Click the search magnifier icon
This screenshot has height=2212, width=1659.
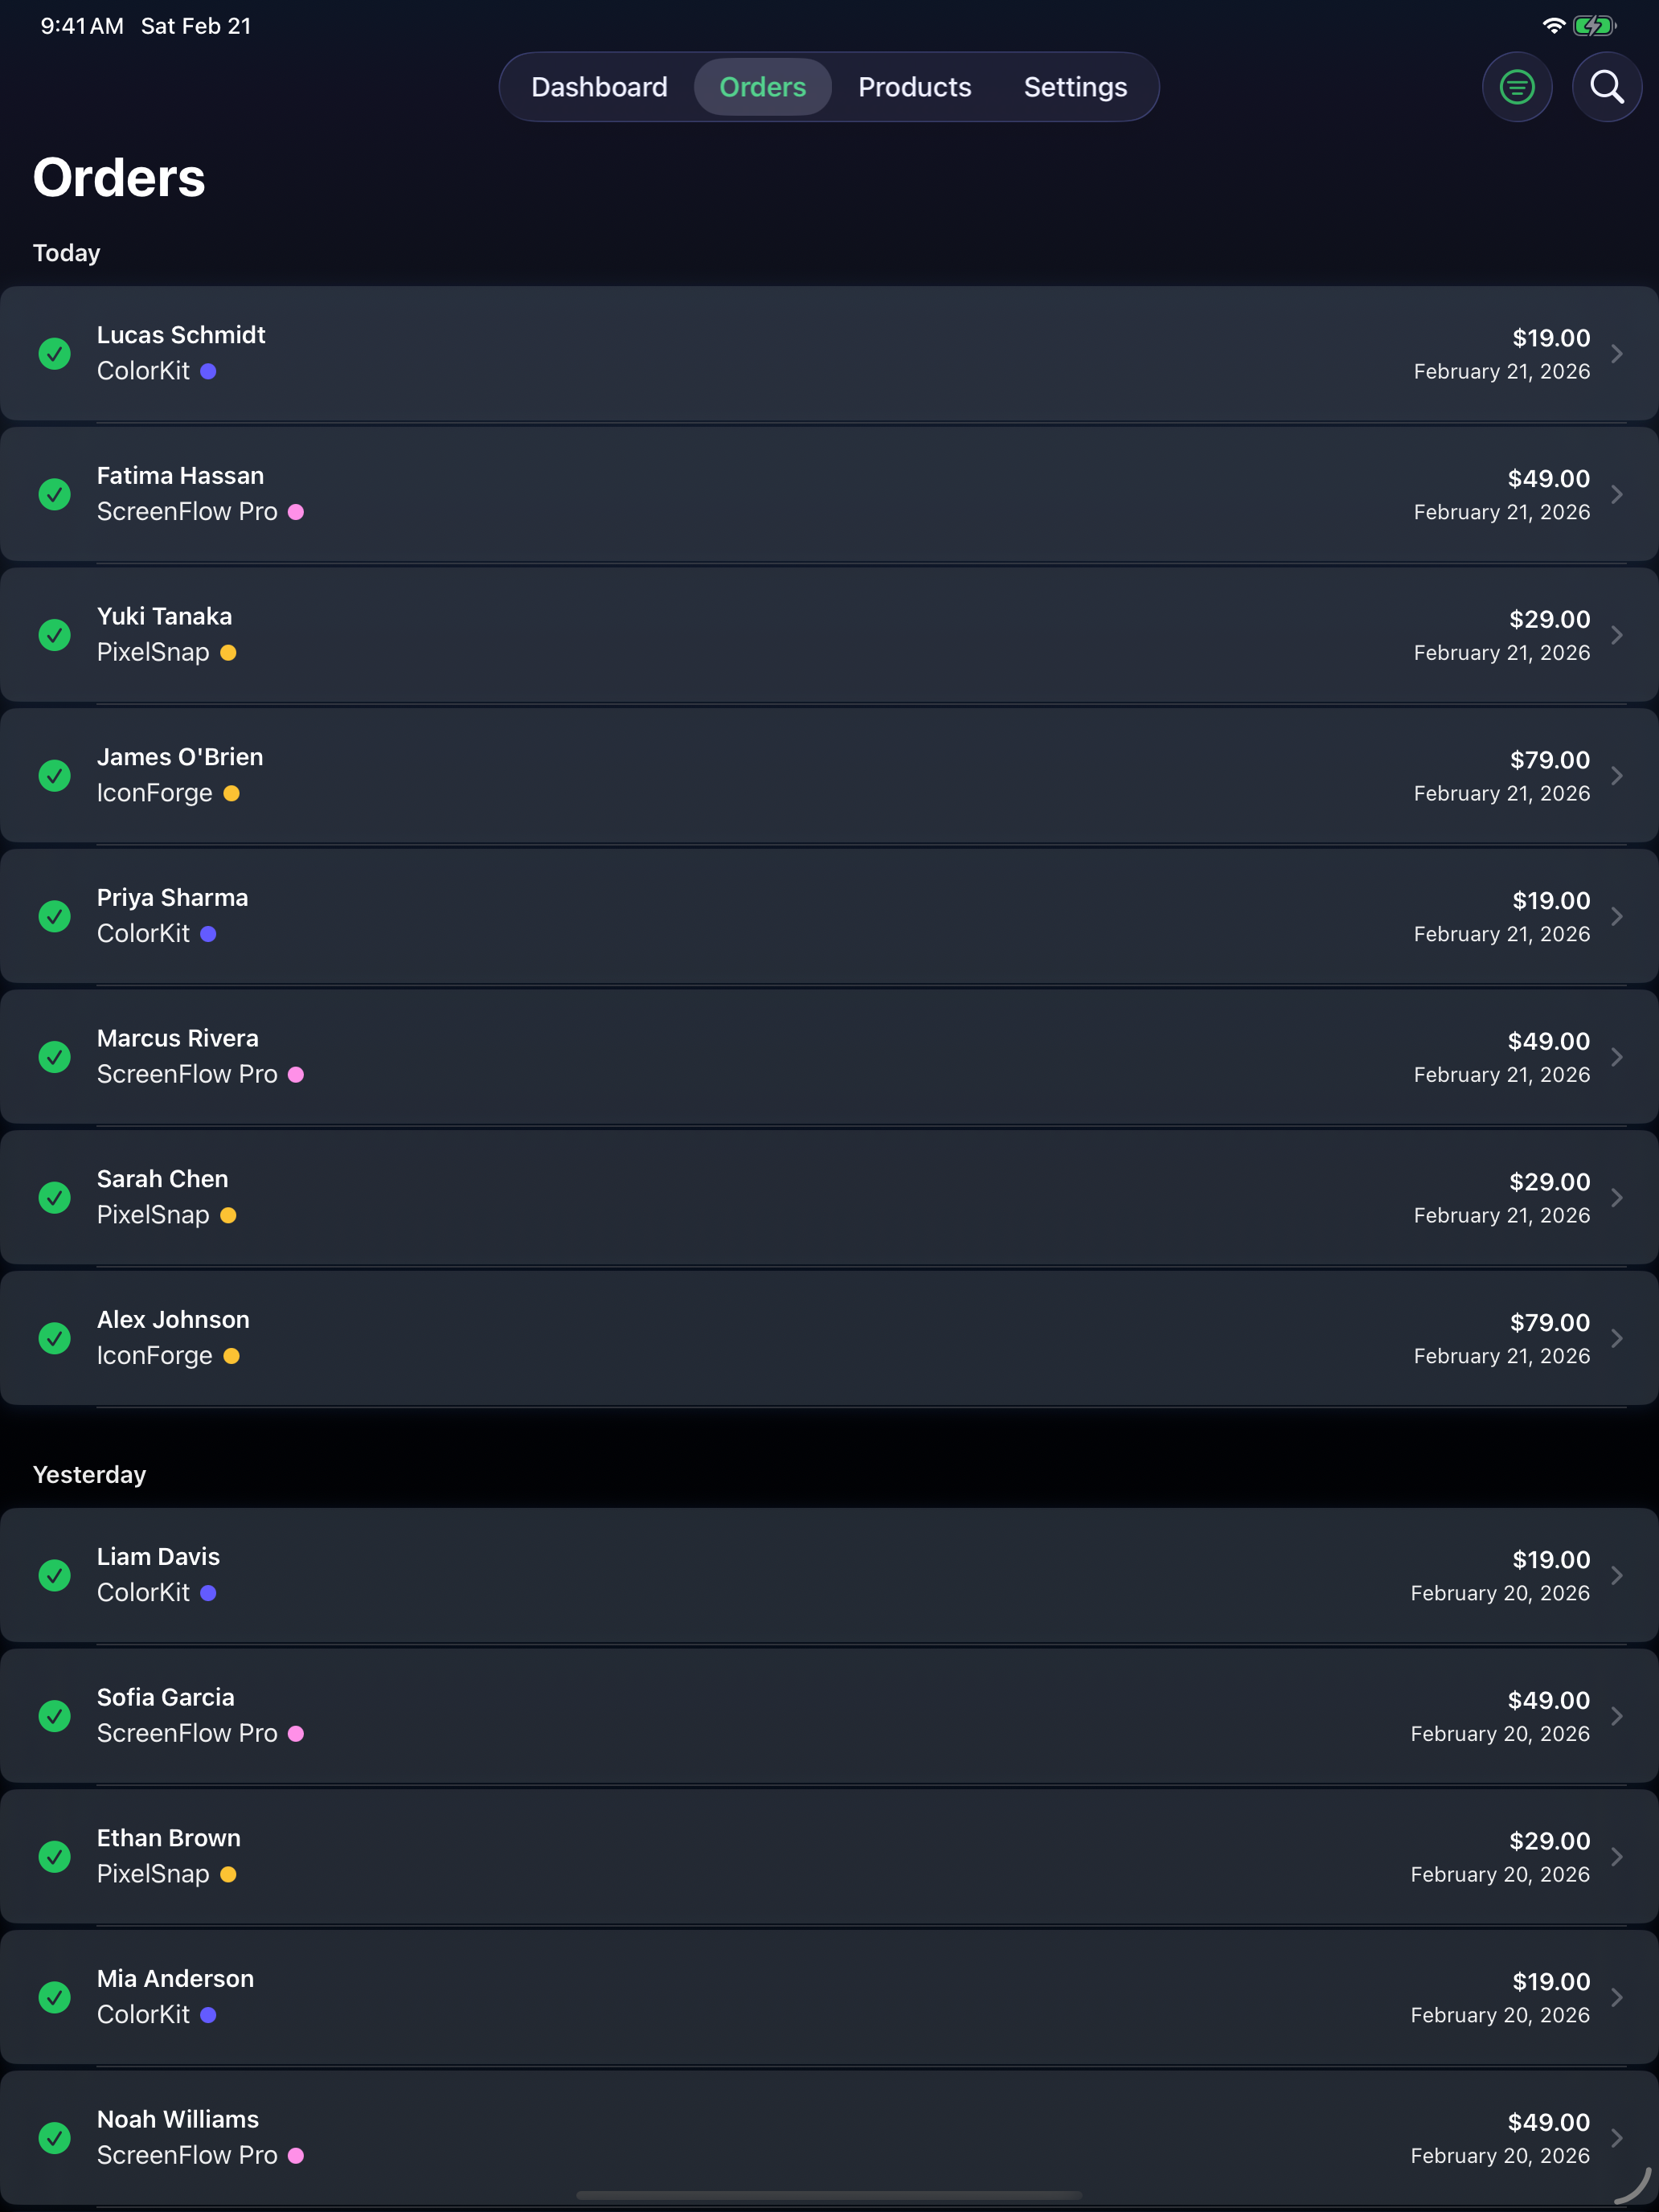click(1606, 87)
